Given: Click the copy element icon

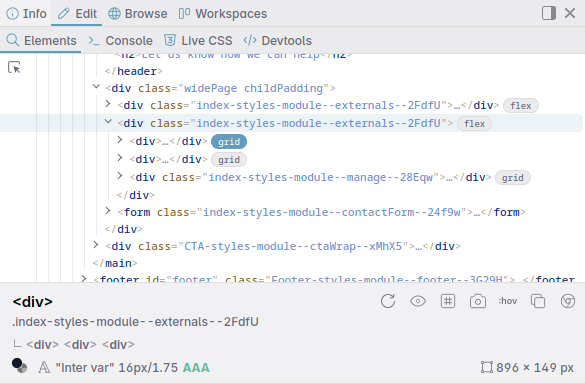Looking at the screenshot, I should coord(538,301).
